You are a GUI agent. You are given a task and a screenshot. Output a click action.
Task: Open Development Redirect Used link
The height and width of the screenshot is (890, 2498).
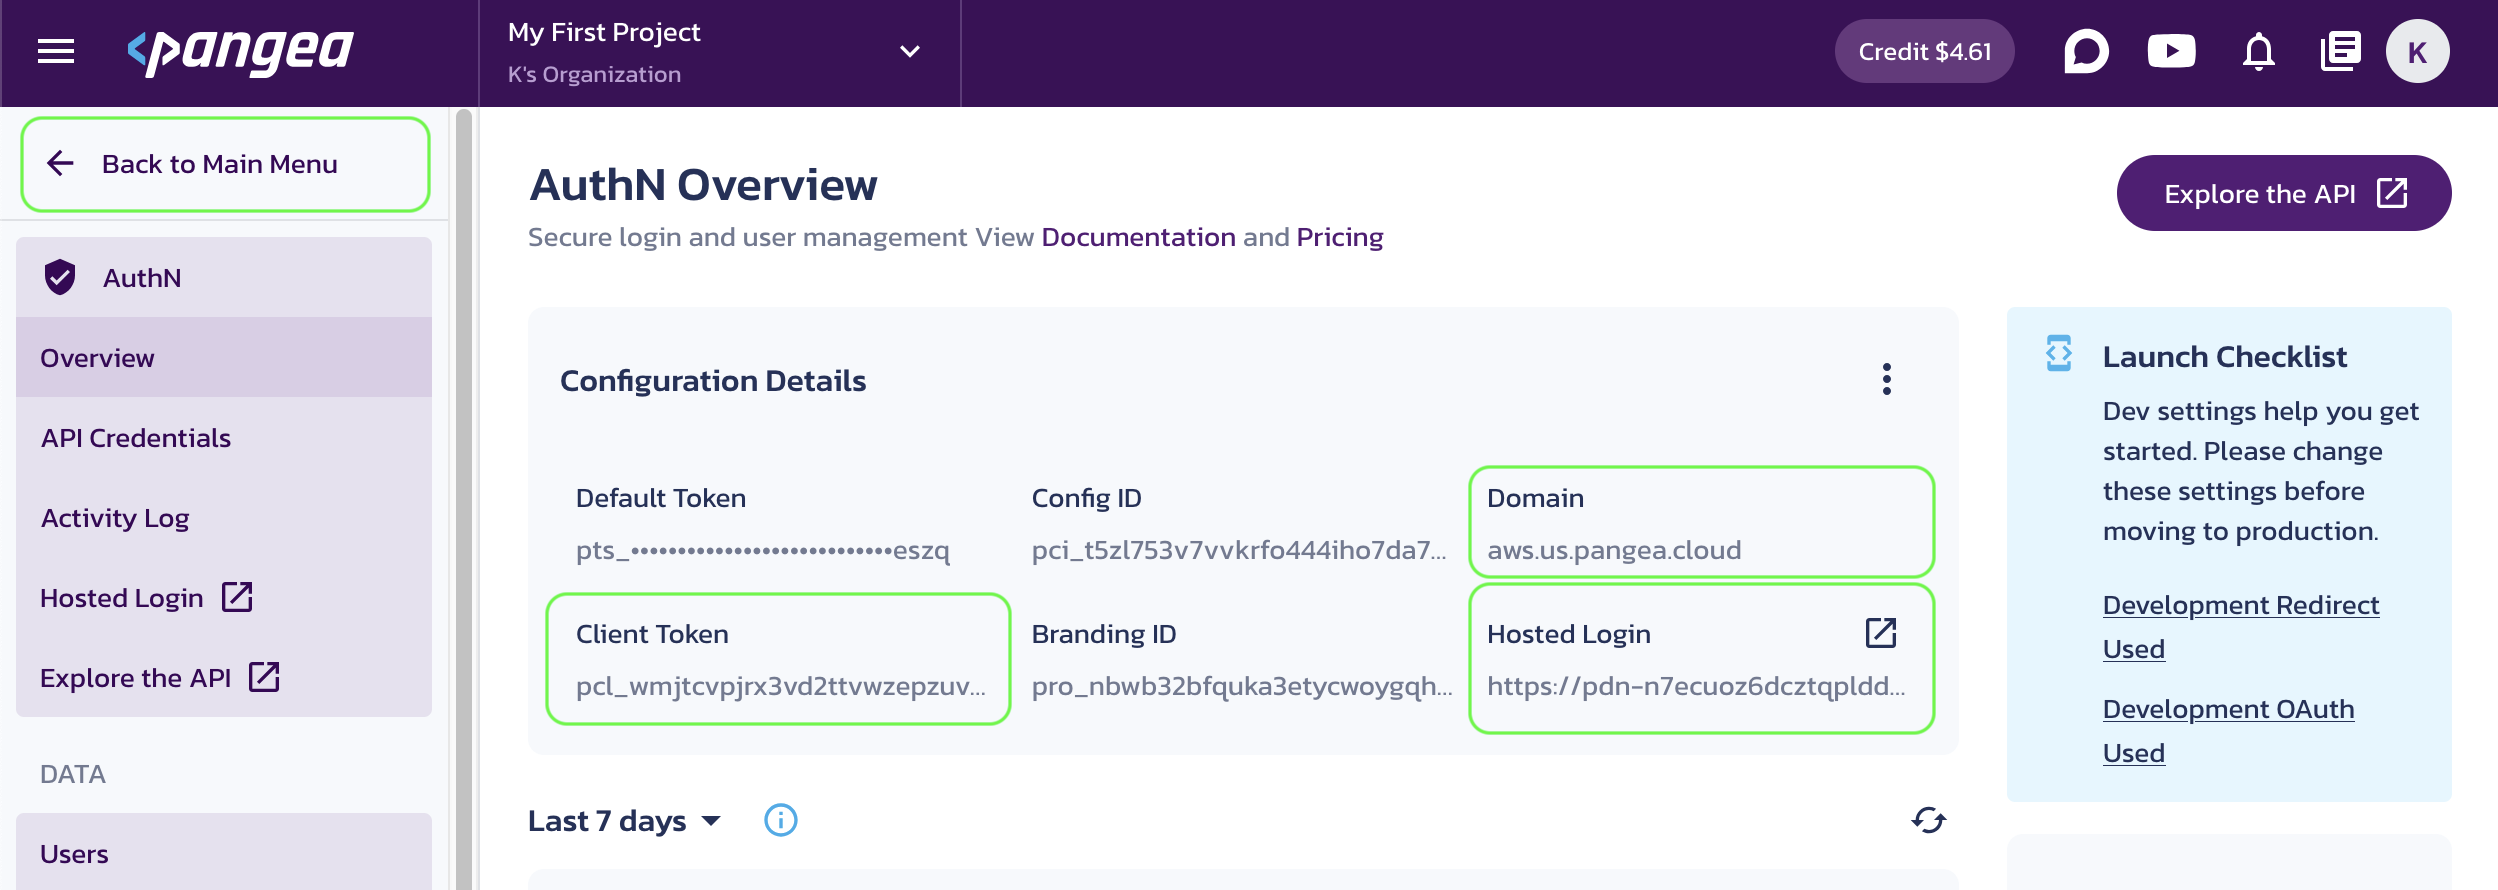tap(2240, 627)
